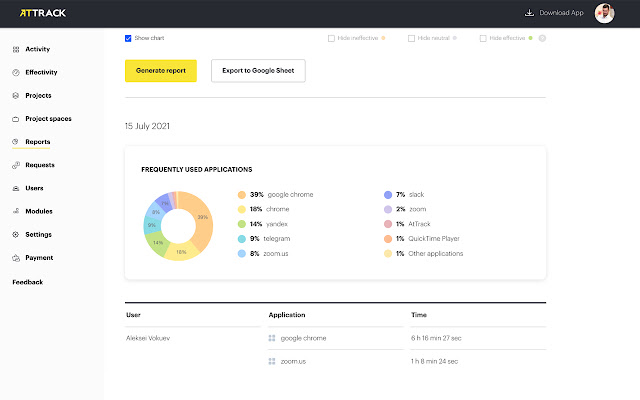Click the Users icon in sidebar
640x400 pixels.
[16, 188]
